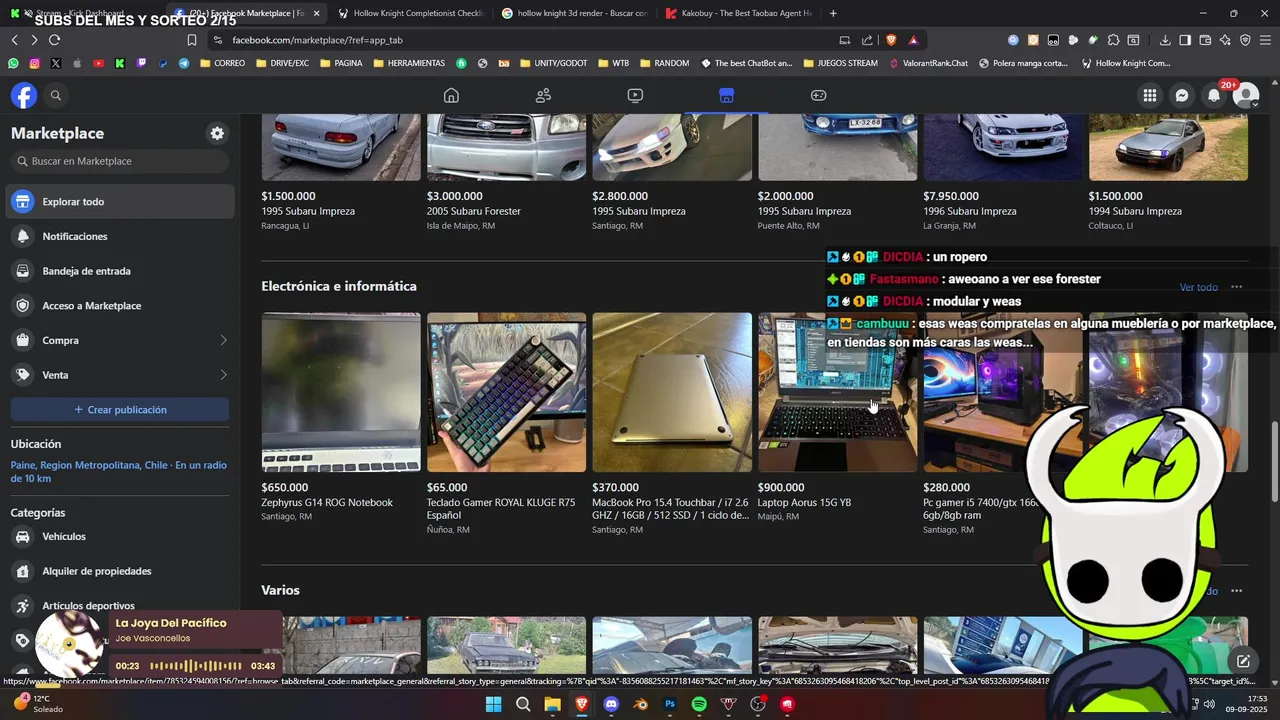This screenshot has width=1280, height=720.
Task: Click the Brave Shields lion icon
Action: (x=891, y=40)
